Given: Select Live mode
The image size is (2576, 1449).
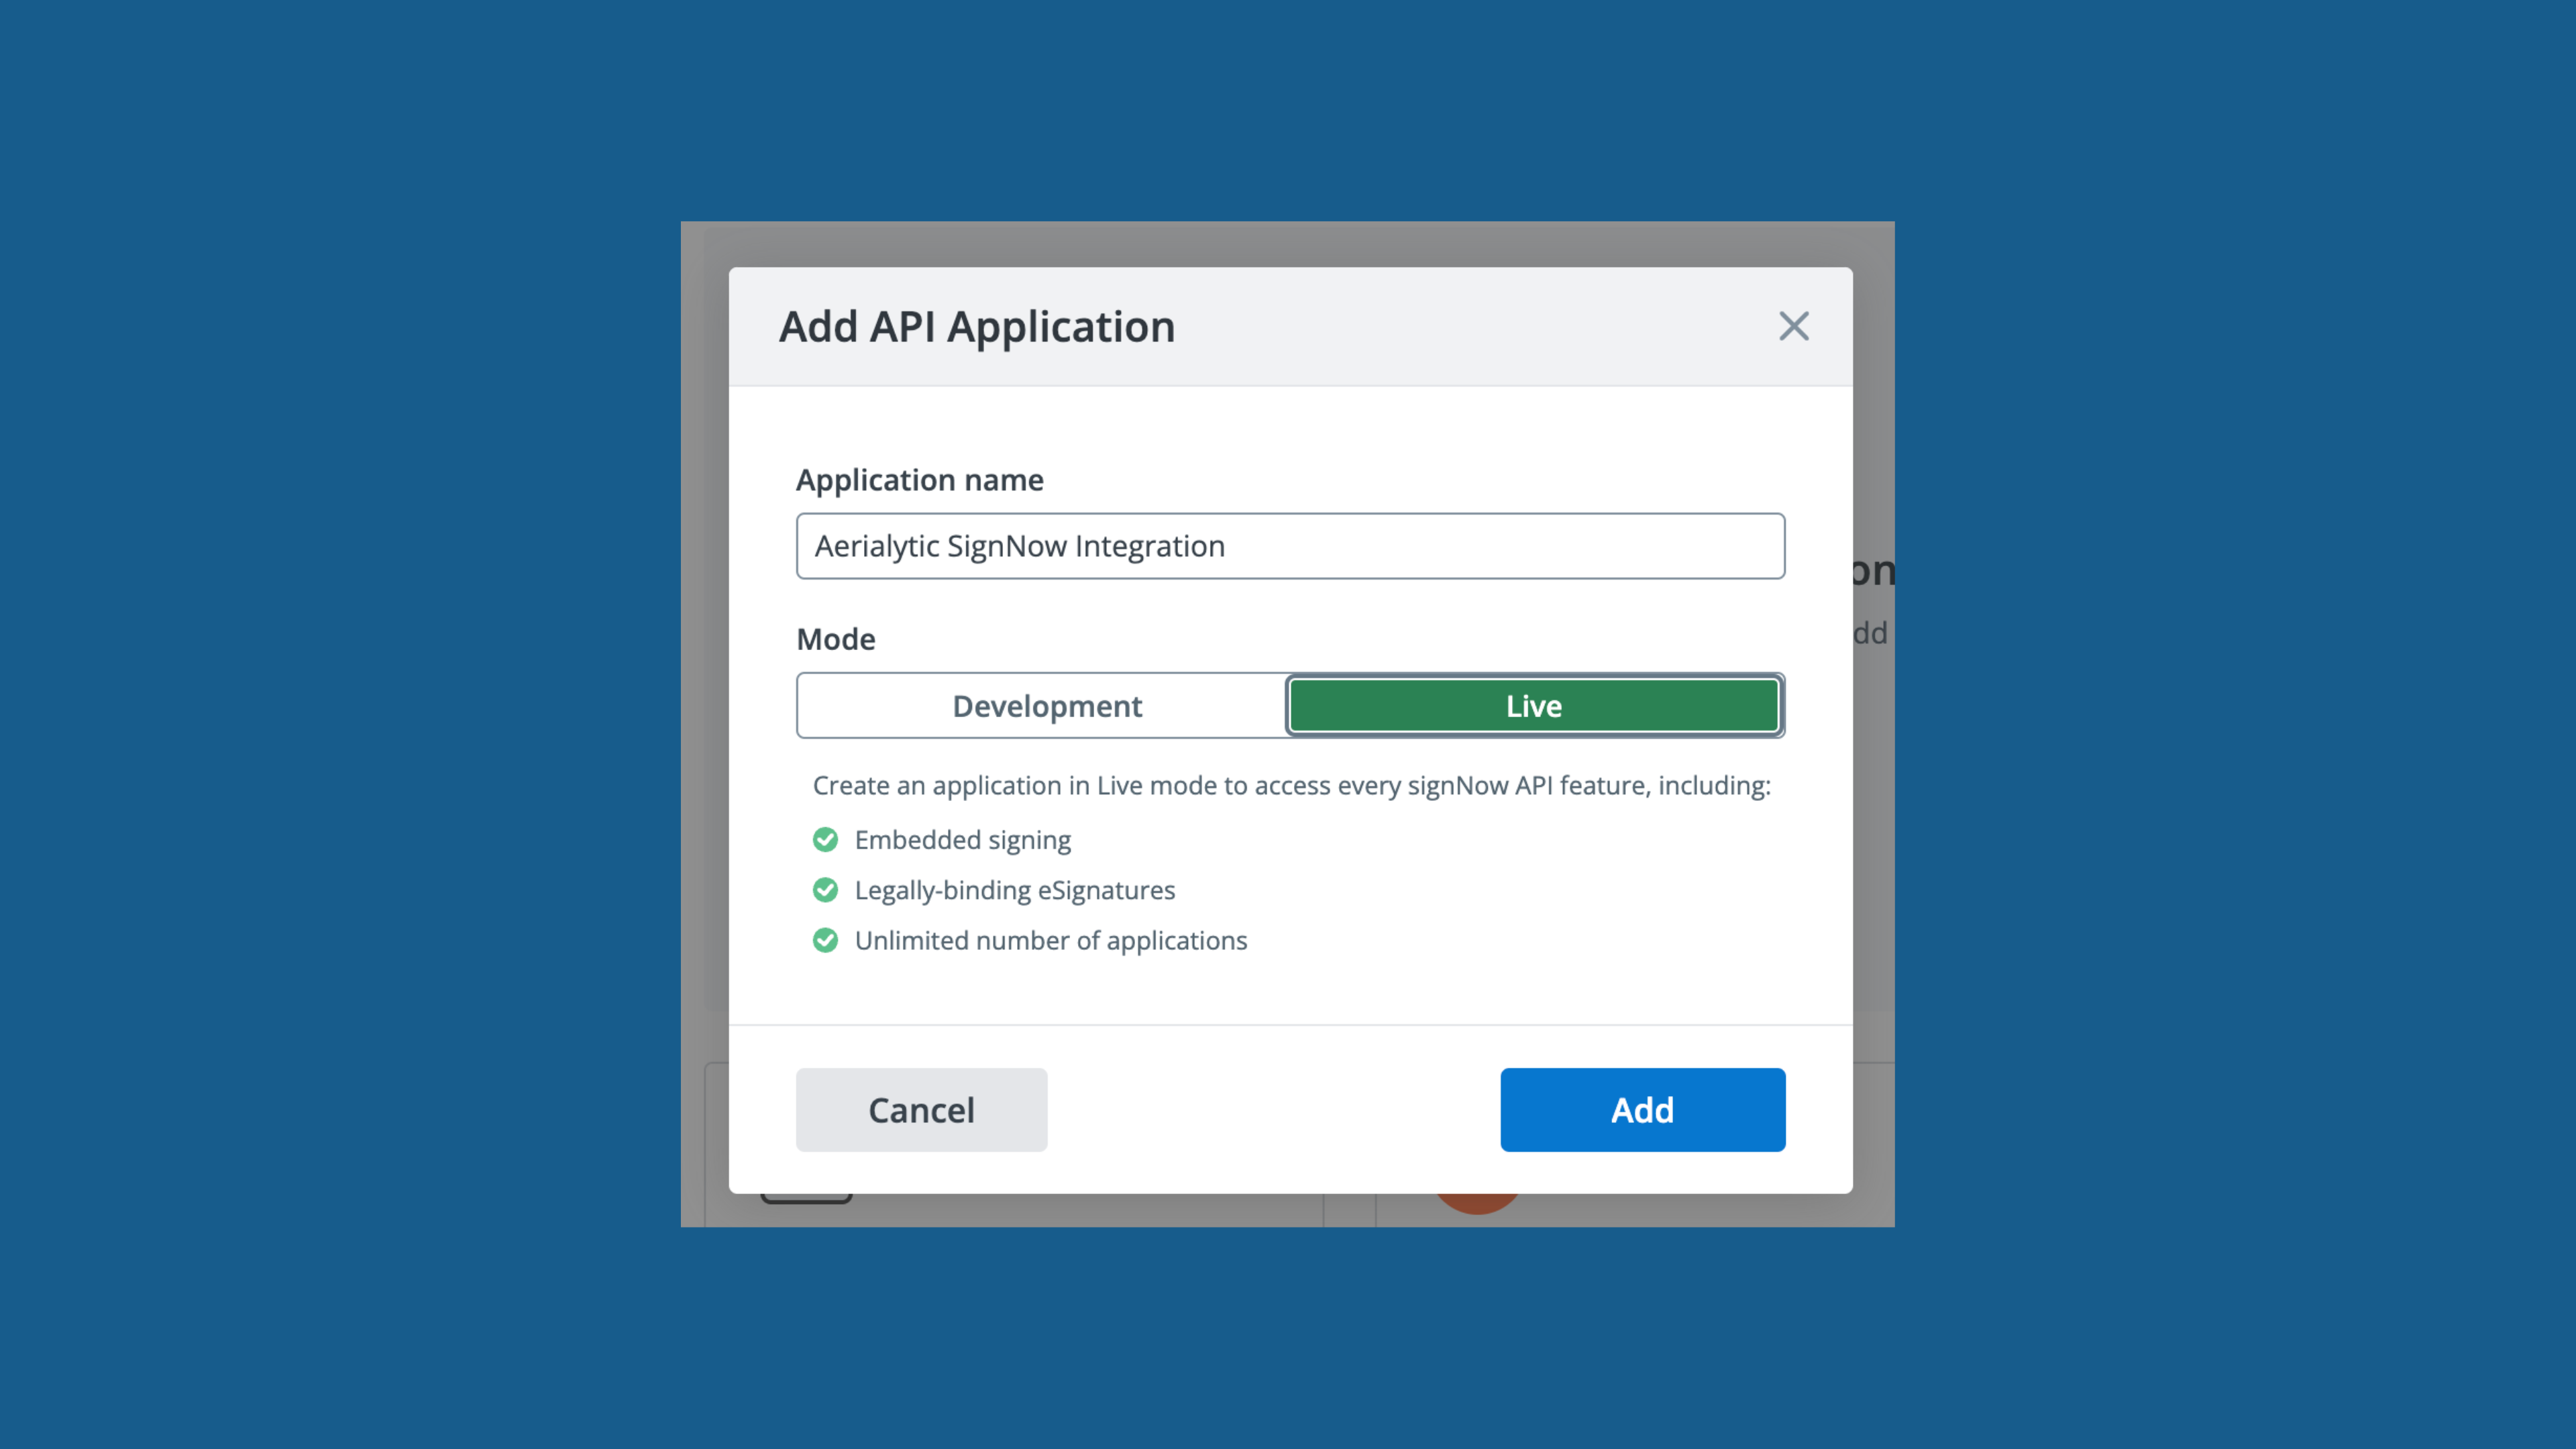Looking at the screenshot, I should tap(1534, 706).
